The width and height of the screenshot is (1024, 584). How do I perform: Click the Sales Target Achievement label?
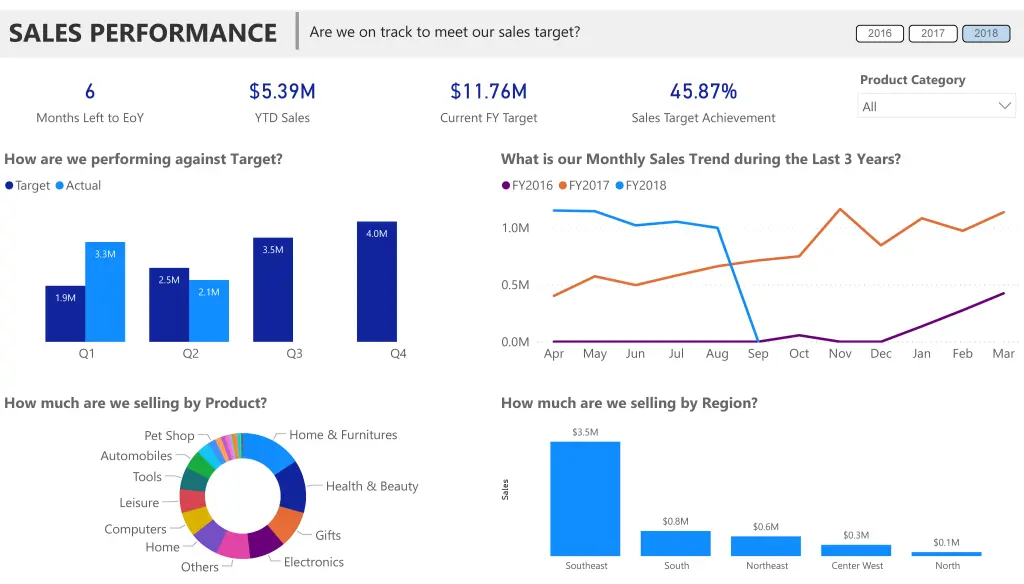pyautogui.click(x=703, y=118)
